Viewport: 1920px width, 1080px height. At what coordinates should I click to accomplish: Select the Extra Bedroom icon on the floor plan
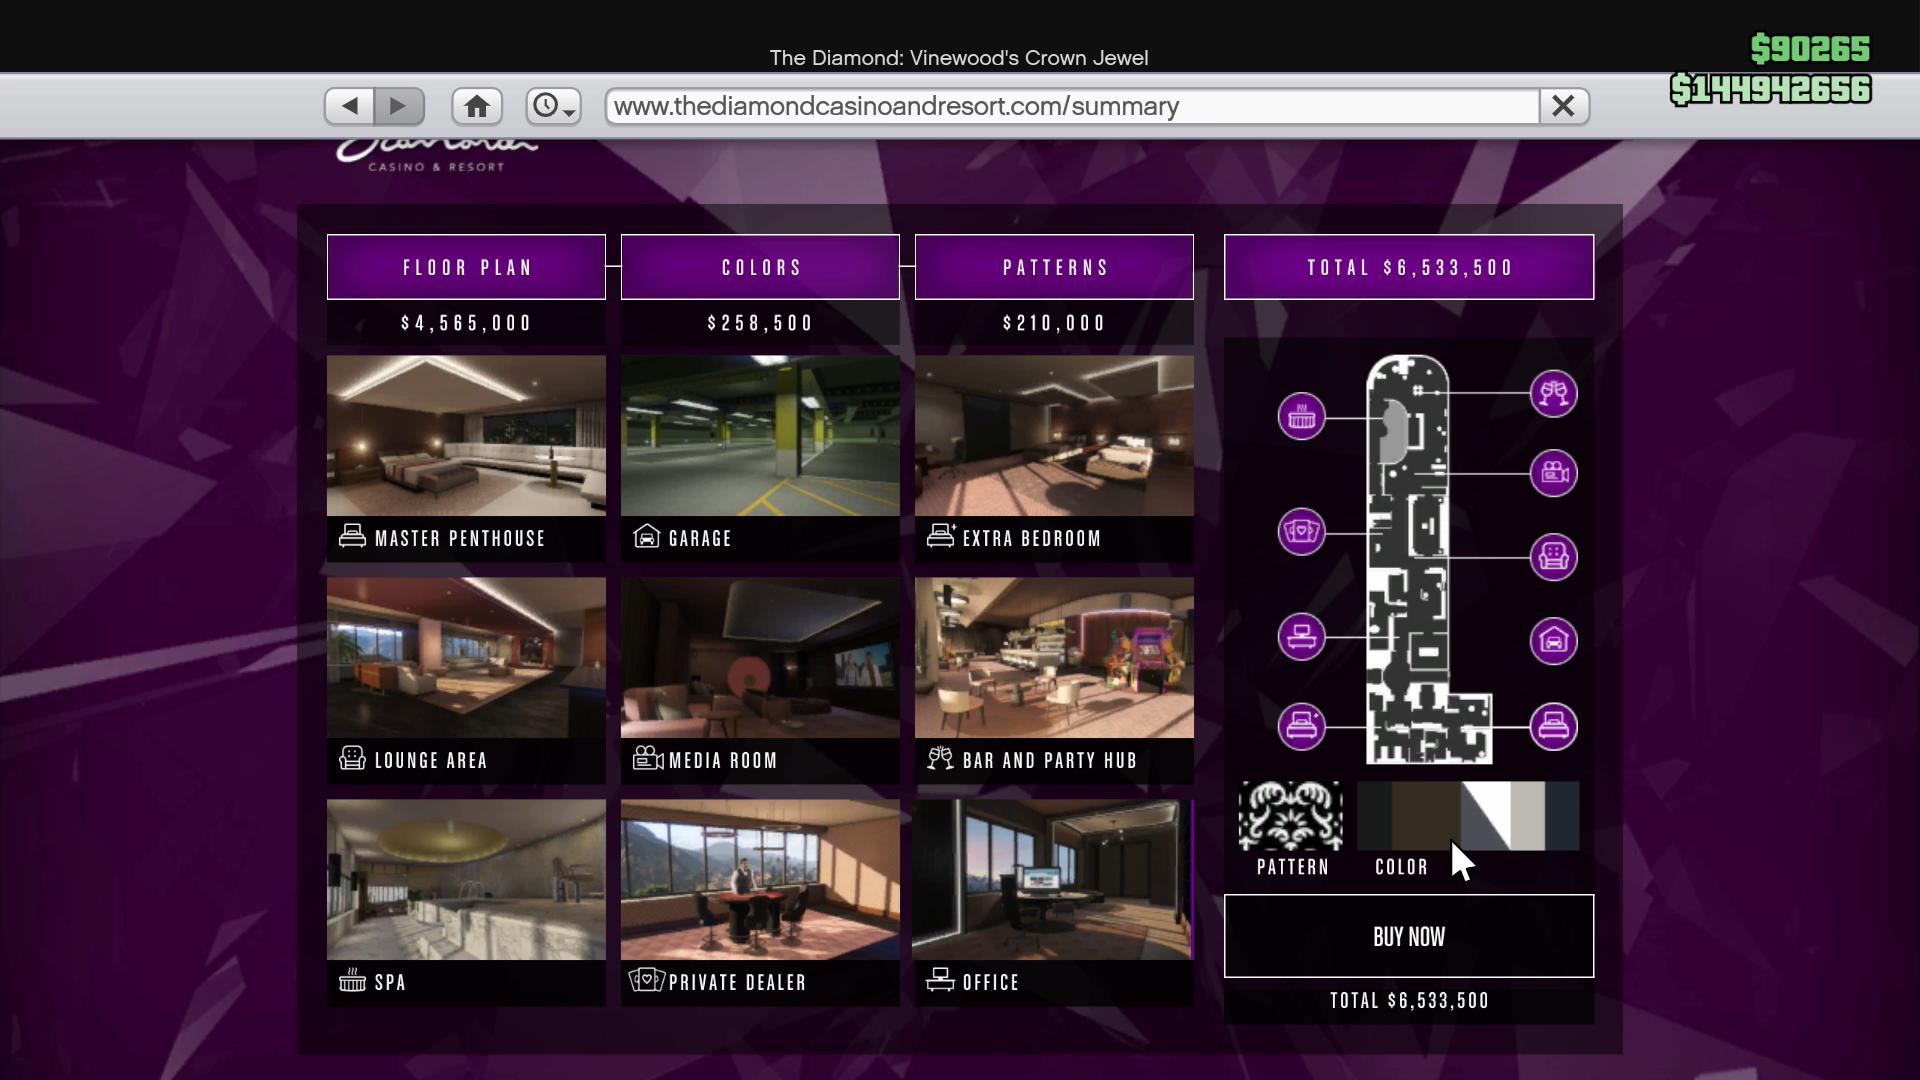pos(1301,726)
